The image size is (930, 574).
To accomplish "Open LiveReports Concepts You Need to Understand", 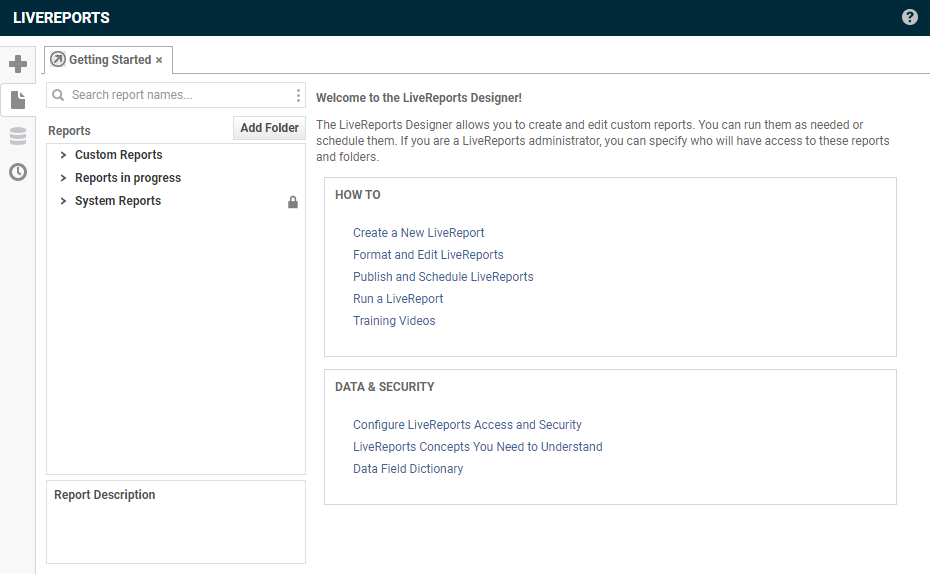I will pos(477,447).
